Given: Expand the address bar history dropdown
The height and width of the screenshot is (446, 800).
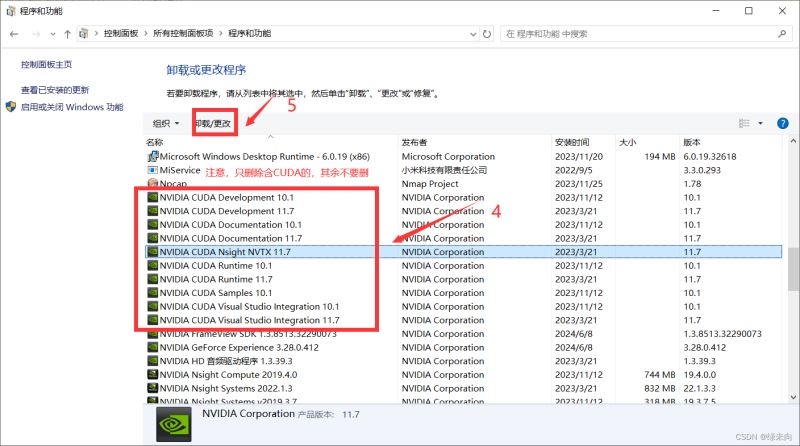Looking at the screenshot, I should (x=473, y=34).
